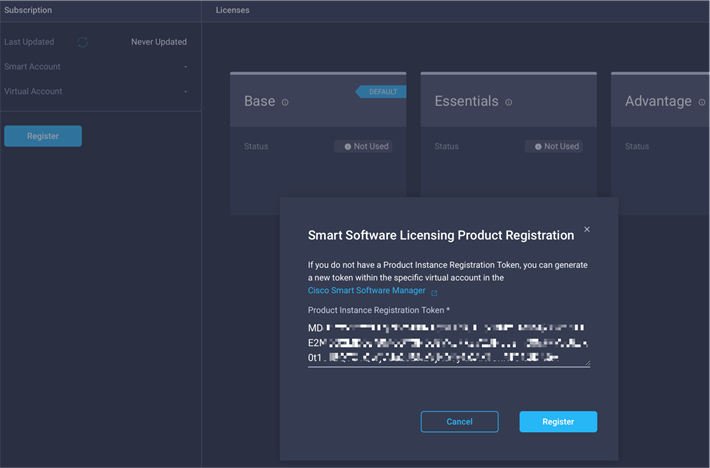
Task: Click the Licenses panel header
Action: [x=232, y=10]
